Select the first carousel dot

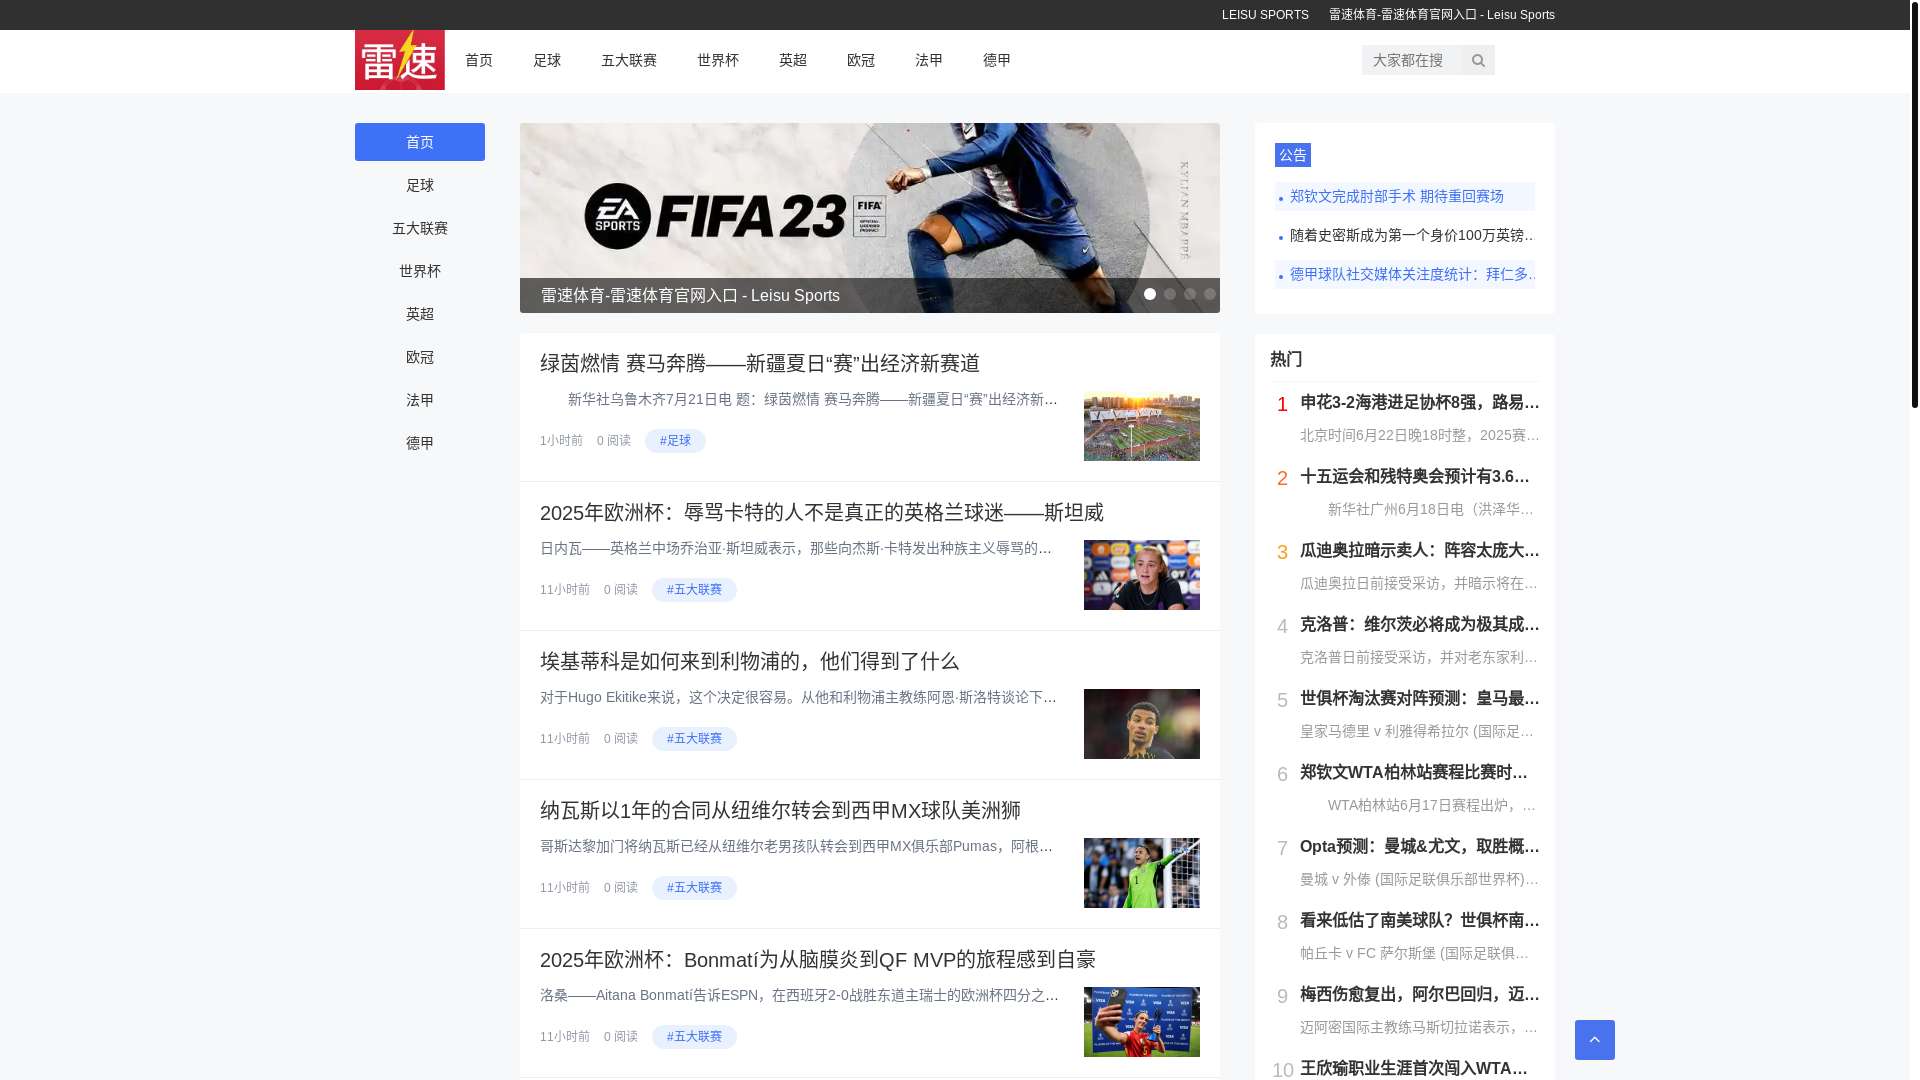(x=1150, y=294)
